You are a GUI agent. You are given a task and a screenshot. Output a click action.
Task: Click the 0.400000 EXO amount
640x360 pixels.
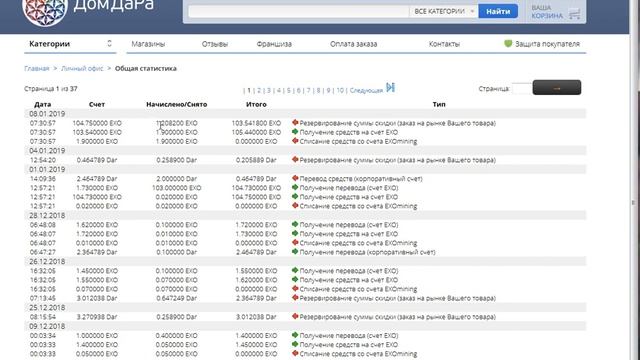click(176, 336)
